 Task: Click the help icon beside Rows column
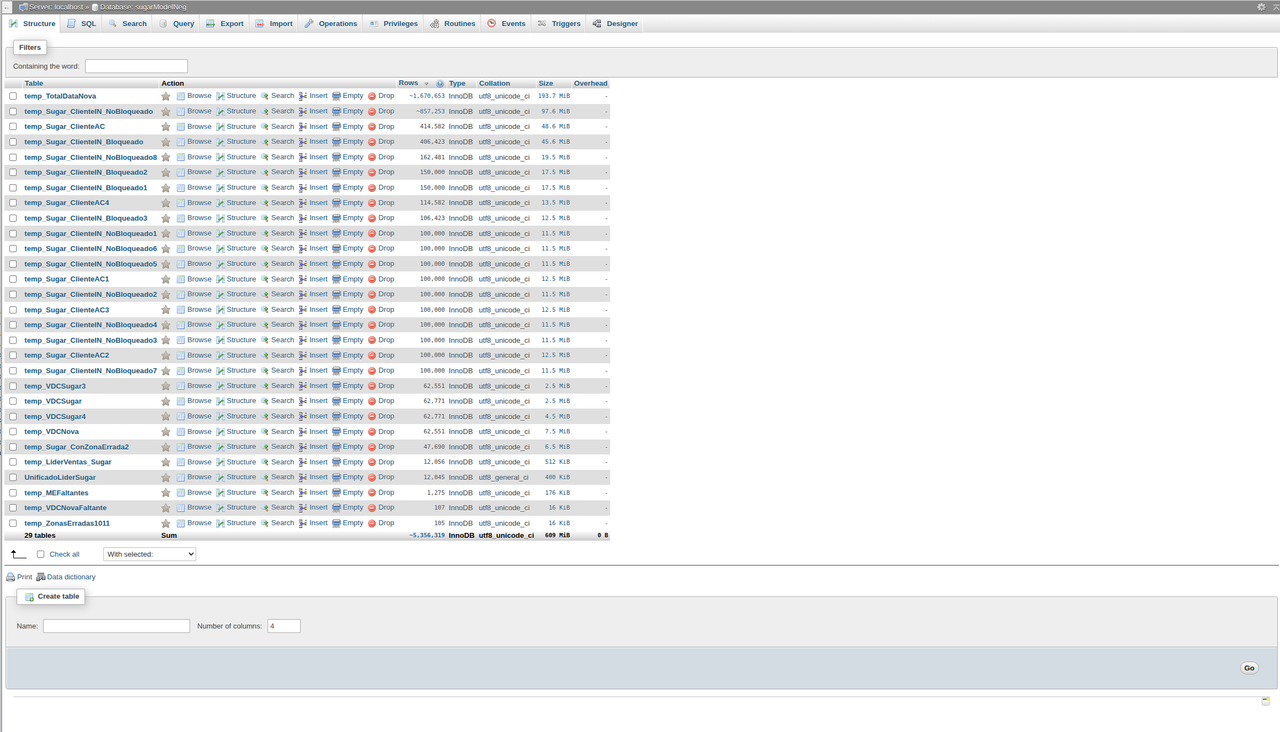[439, 83]
